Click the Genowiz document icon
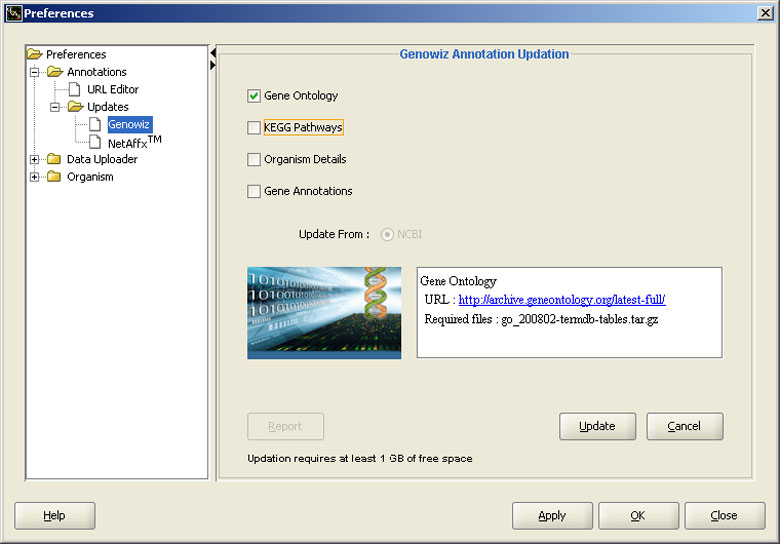Image resolution: width=780 pixels, height=544 pixels. (x=95, y=124)
